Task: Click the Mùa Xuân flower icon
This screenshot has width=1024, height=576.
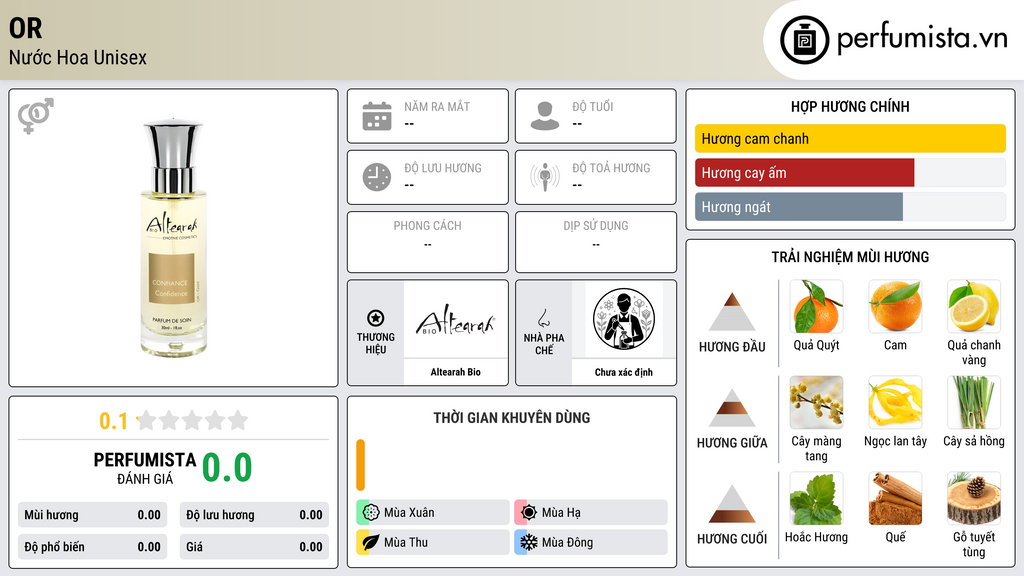Action: coord(371,513)
